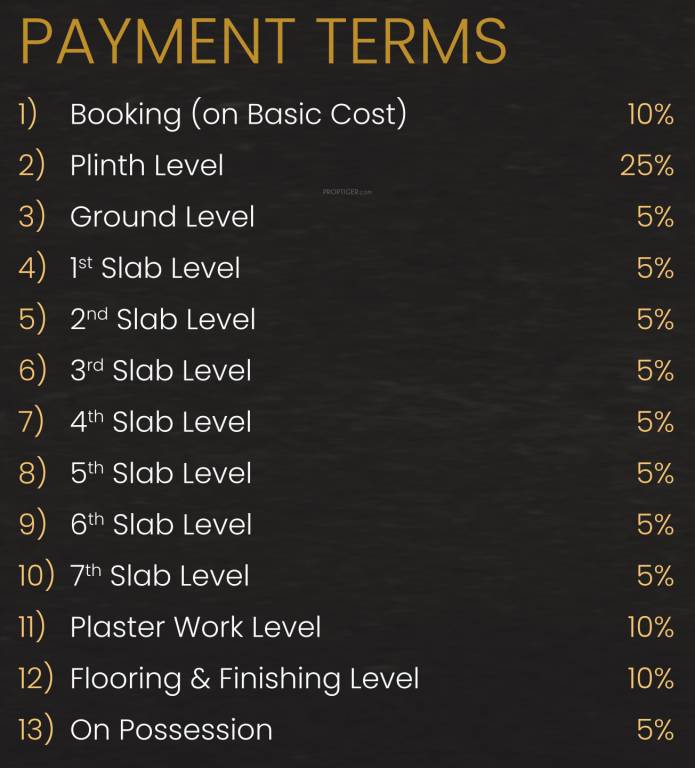Click the 7th Slab Level text
Screen dimensions: 695x768
[160, 576]
